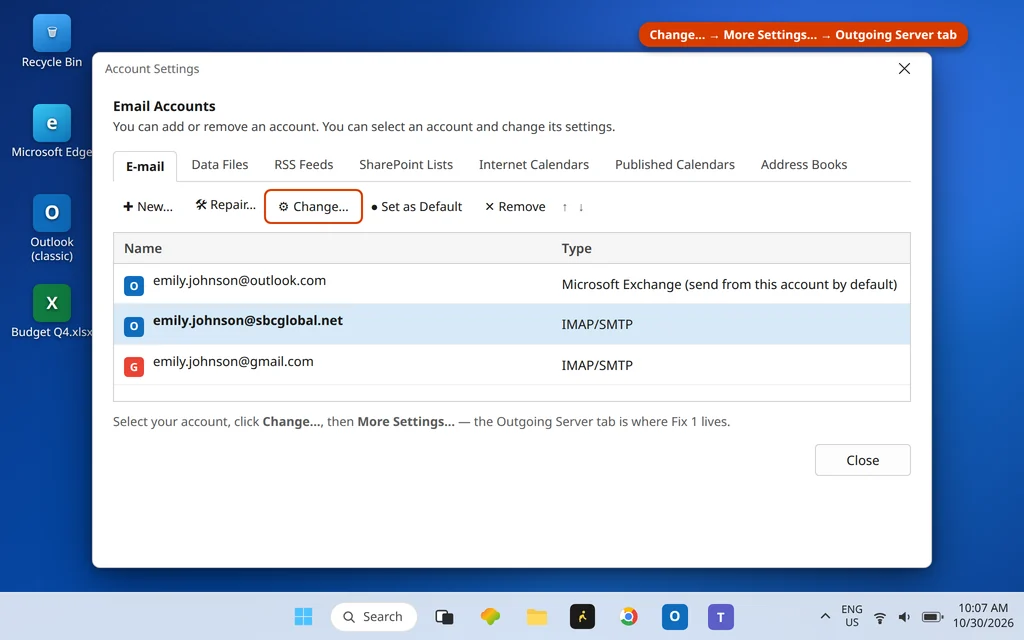Click the volume tray icon
Screen dimensions: 1024x640
(904, 617)
